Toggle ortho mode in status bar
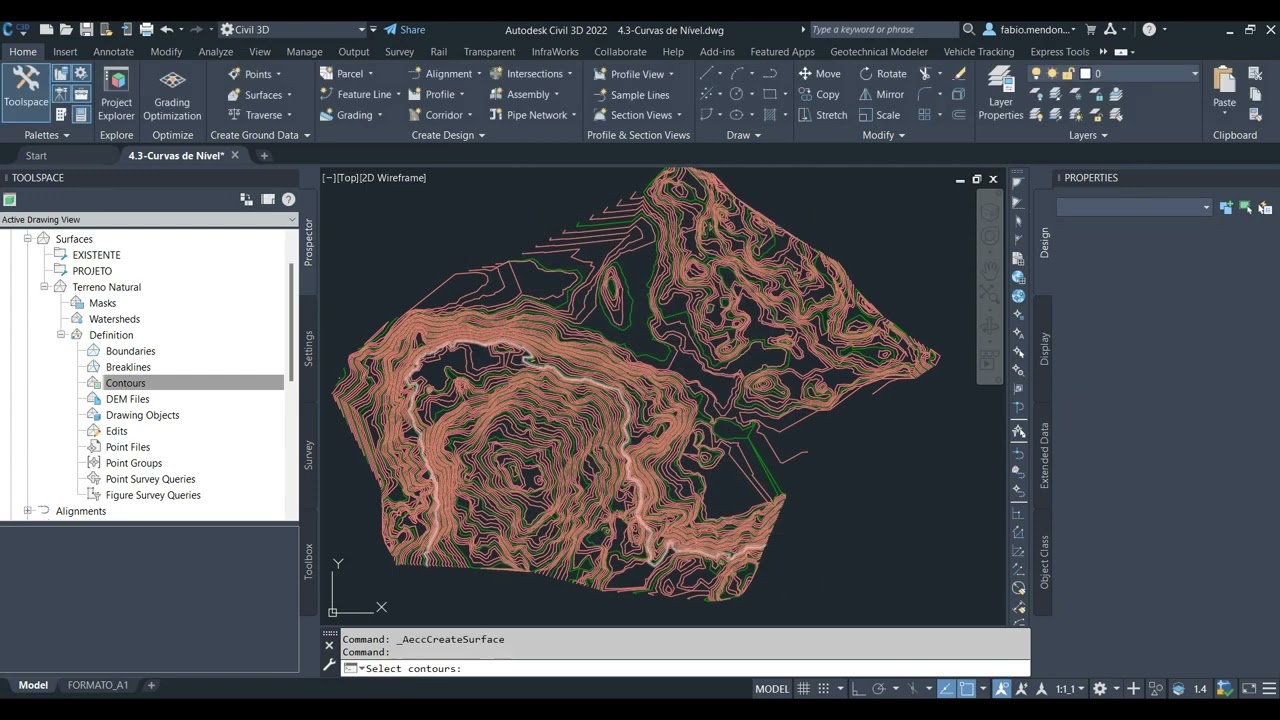Viewport: 1280px width, 720px height. [858, 689]
